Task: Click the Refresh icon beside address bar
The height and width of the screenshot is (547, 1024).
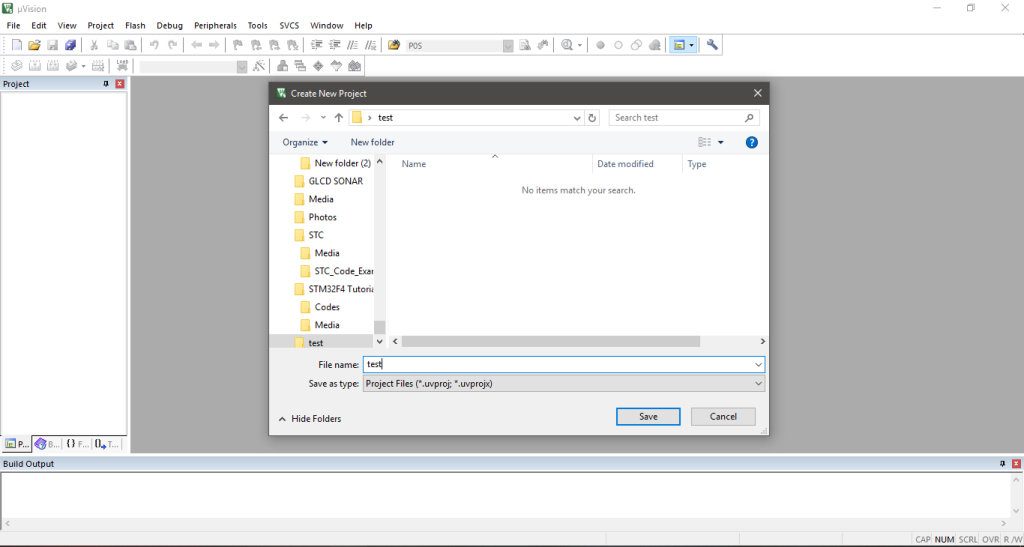Action: tap(593, 118)
